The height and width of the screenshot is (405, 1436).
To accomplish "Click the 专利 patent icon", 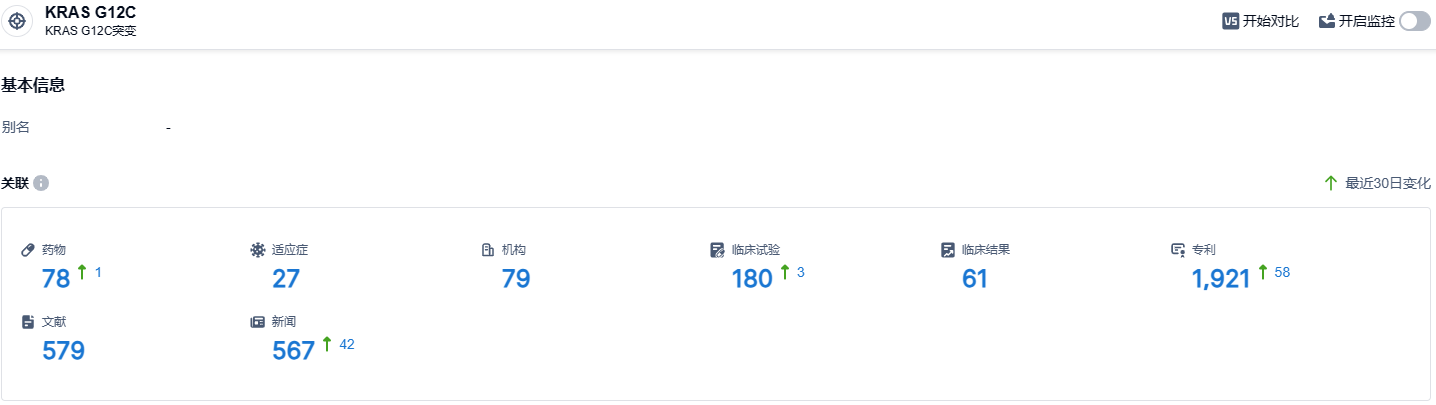I will point(1178,249).
